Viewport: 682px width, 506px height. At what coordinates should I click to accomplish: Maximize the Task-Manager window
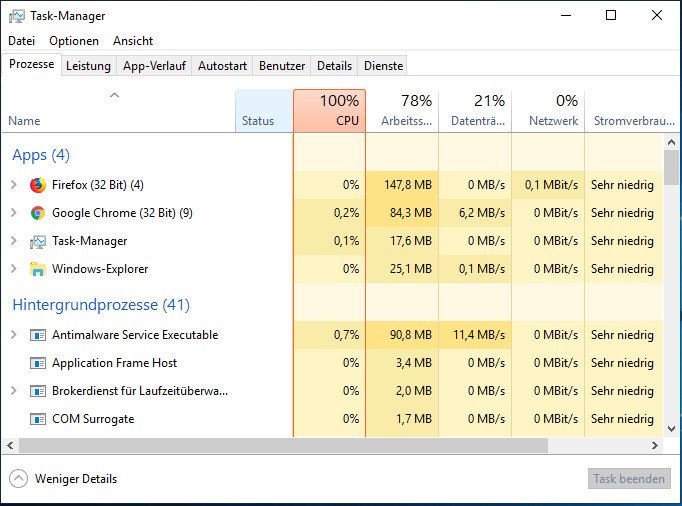click(x=611, y=16)
